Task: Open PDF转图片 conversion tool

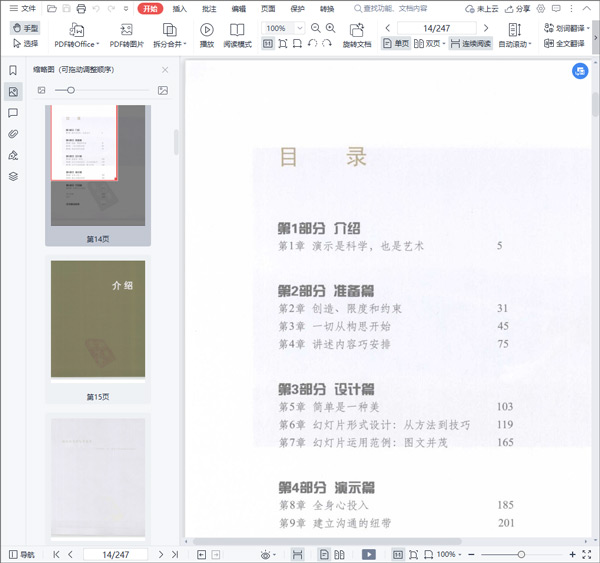Action: [126, 36]
